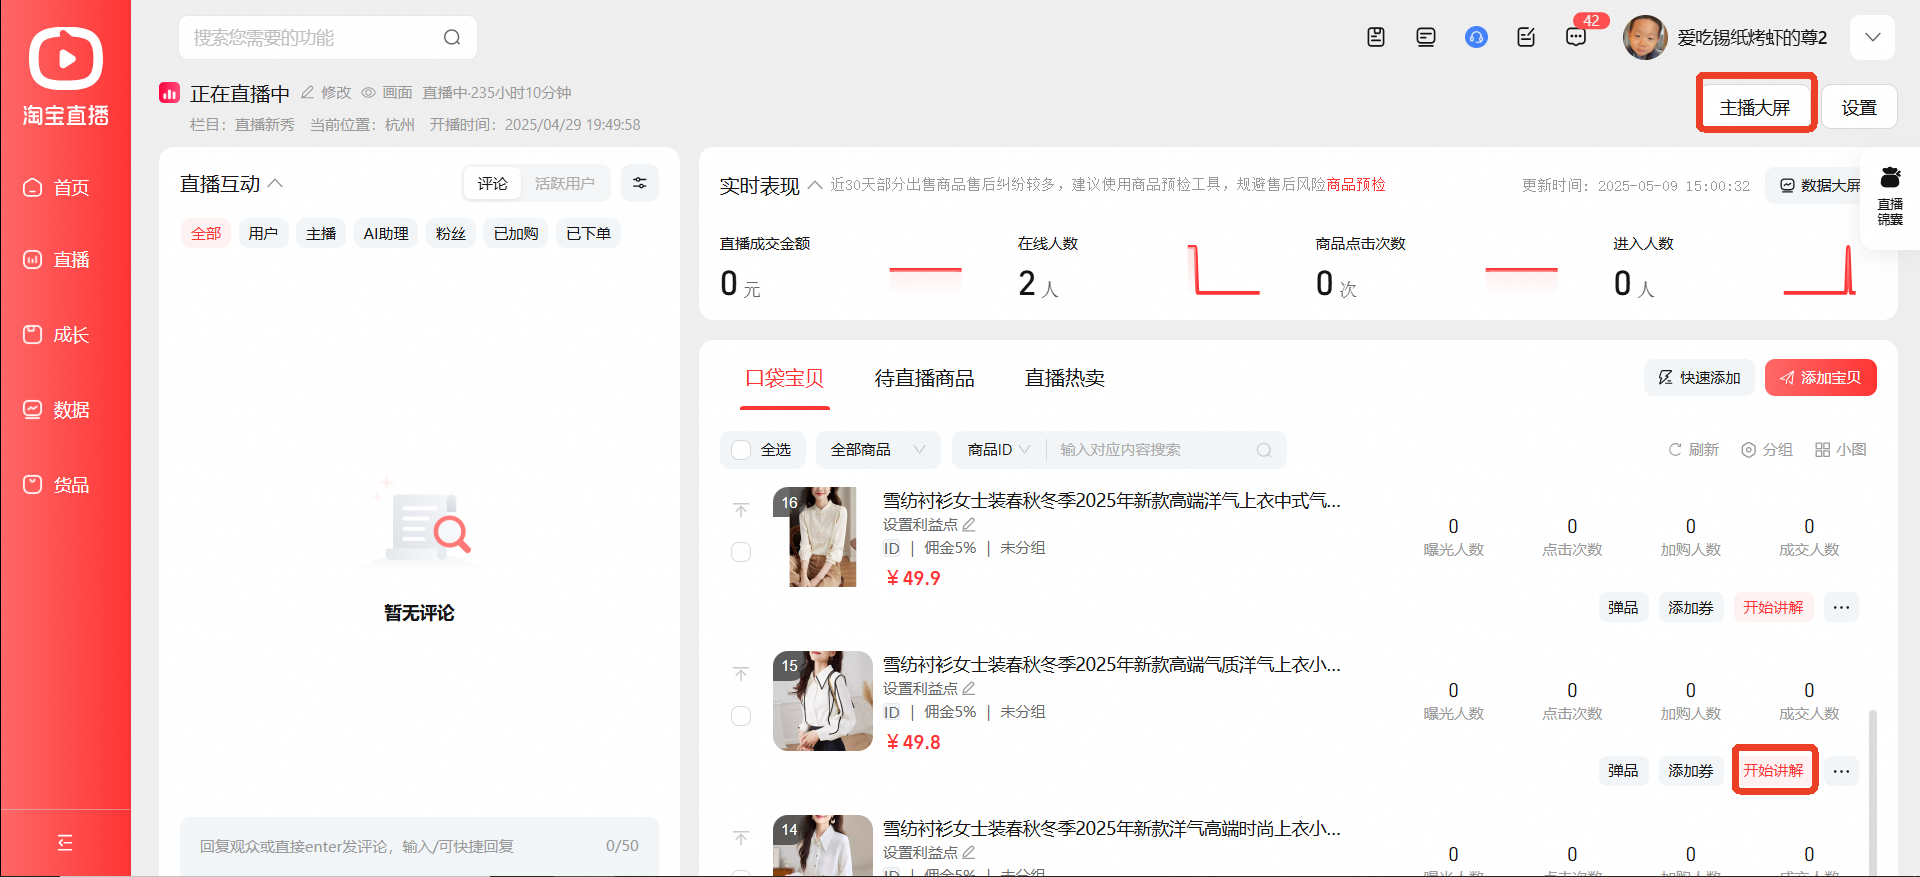The width and height of the screenshot is (1920, 877).
Task: Switch to the 活跃用户 tab
Action: 564,183
